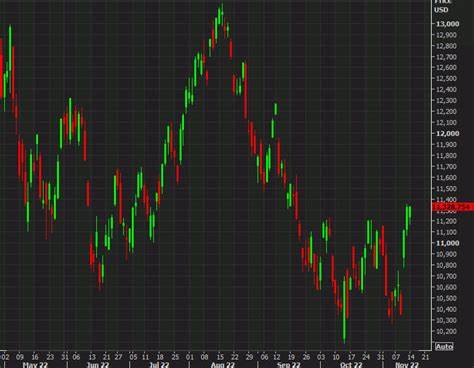474x368 pixels.
Task: Click the 10,400 price level
Action: 446,309
